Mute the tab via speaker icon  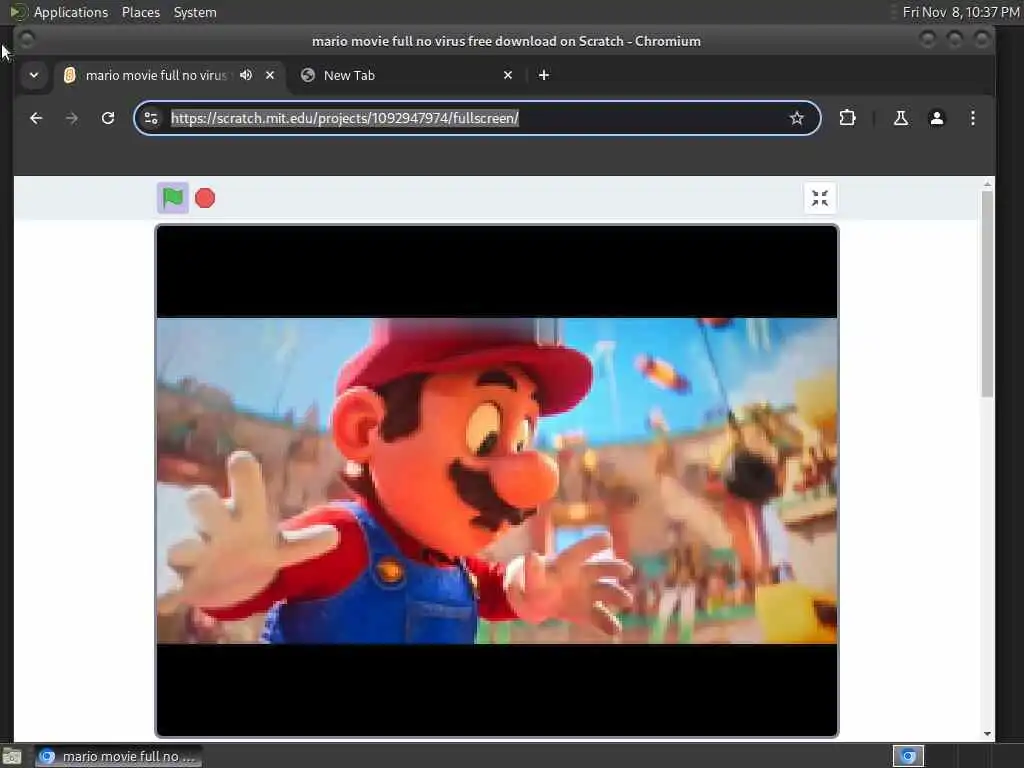[x=246, y=75]
